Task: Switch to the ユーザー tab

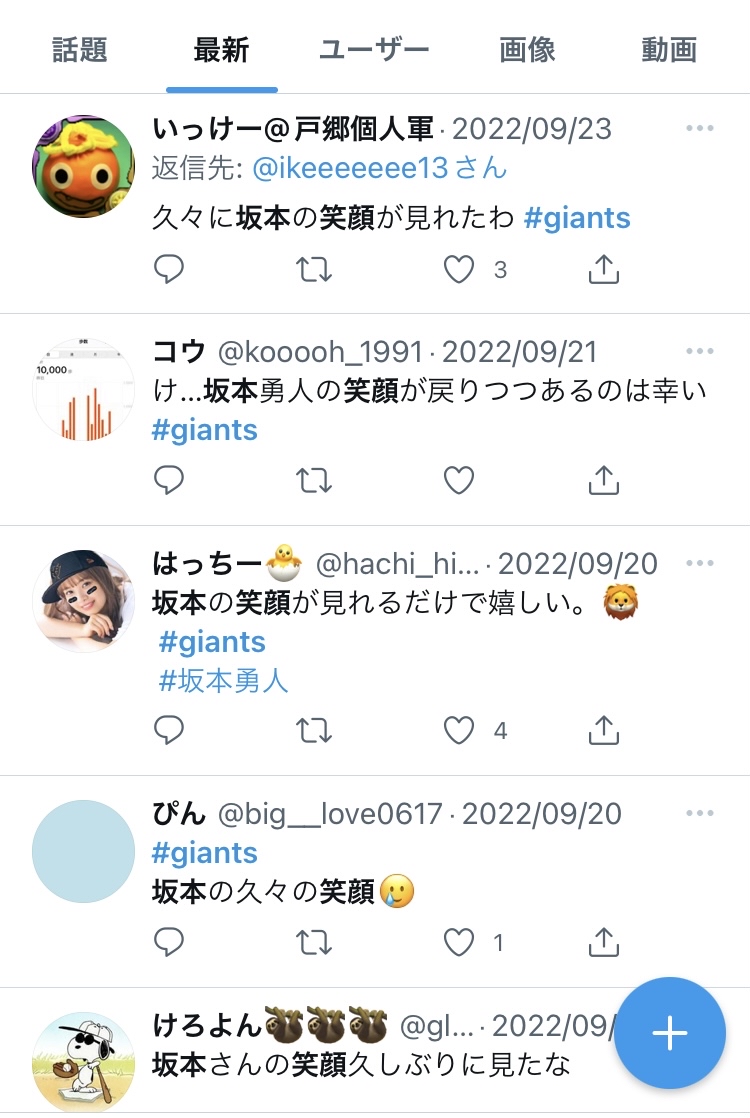Action: coord(374,50)
